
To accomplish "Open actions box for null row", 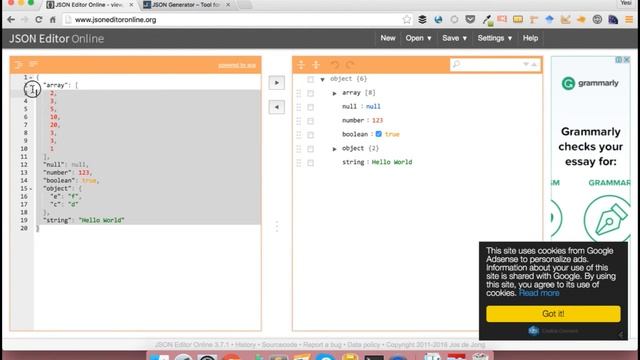I will pos(311,107).
